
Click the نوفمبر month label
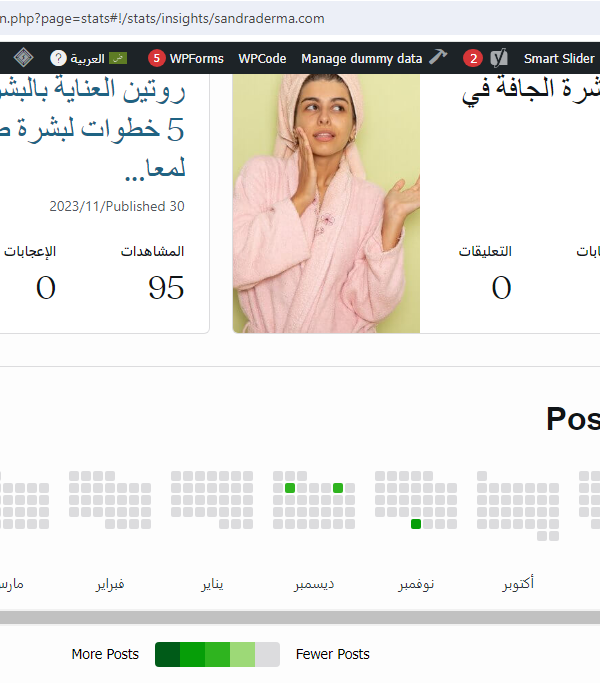tap(416, 584)
